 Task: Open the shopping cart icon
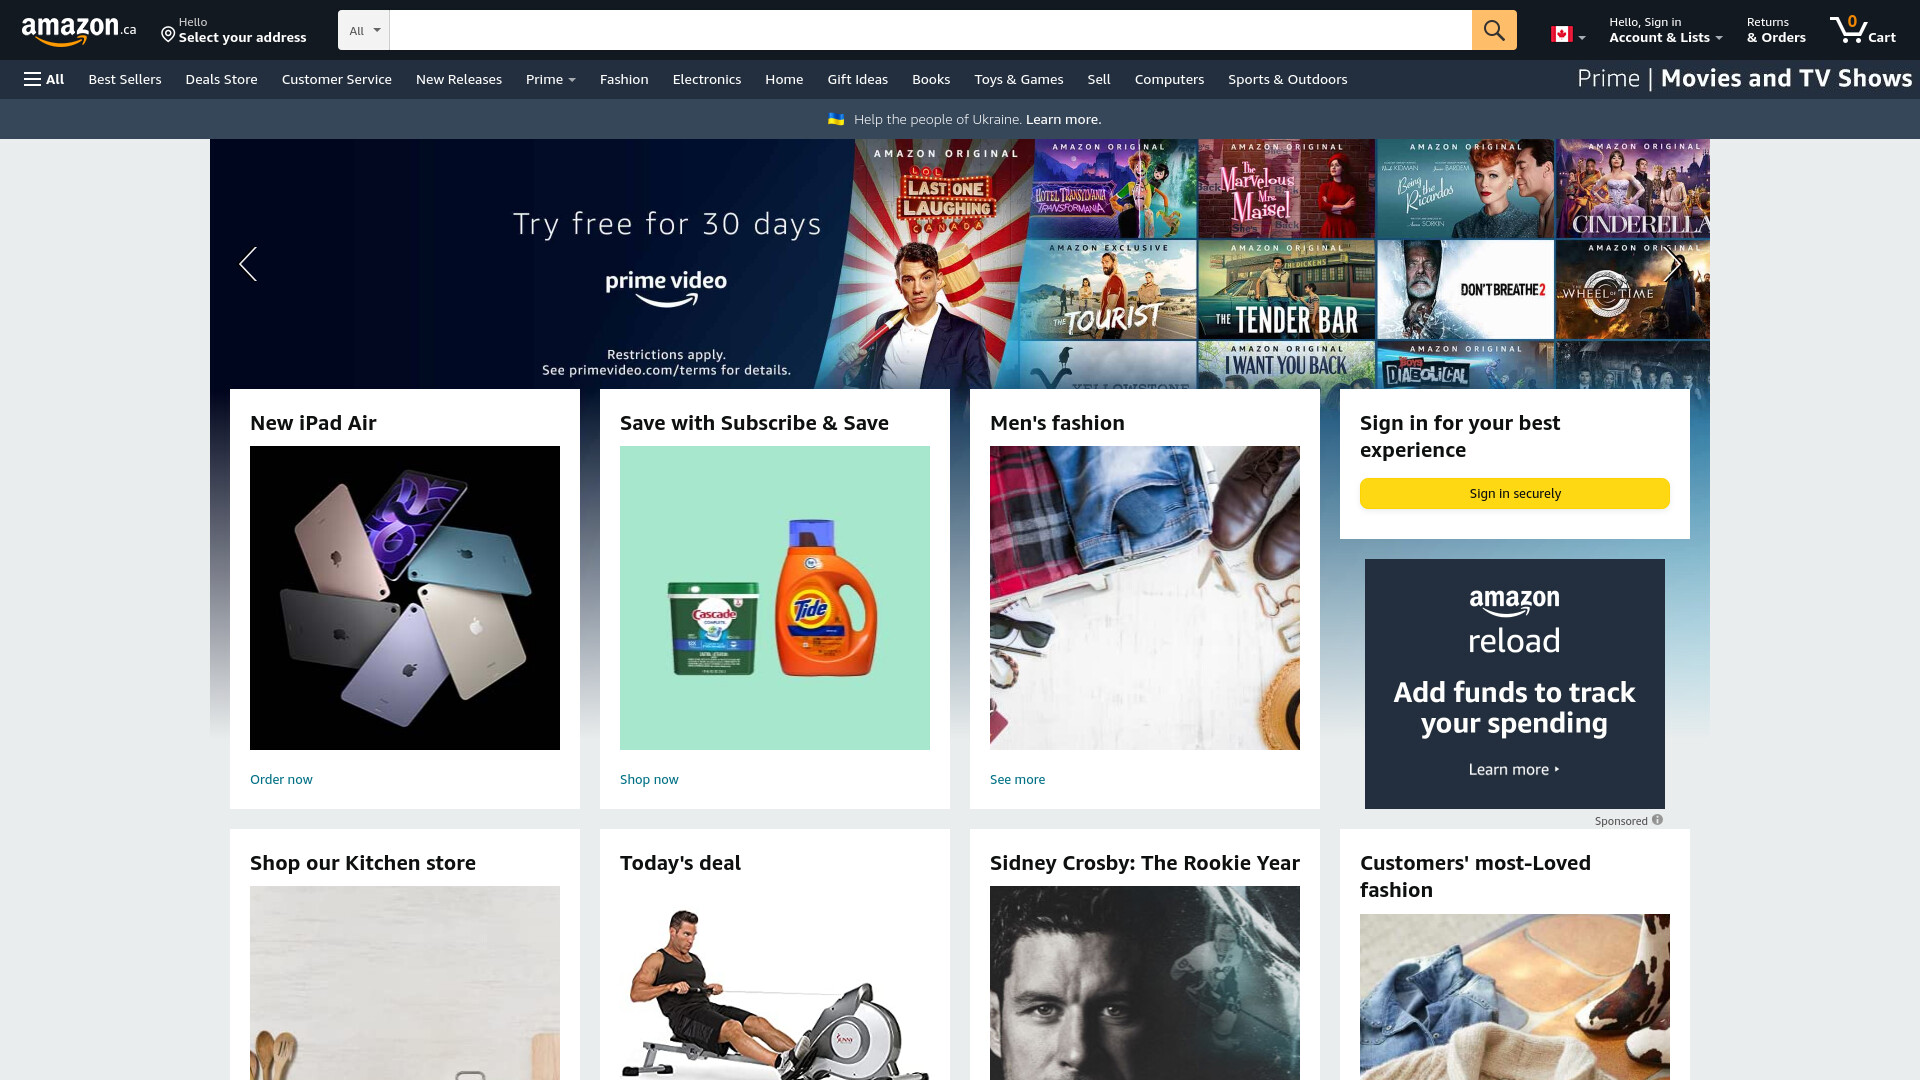coord(1862,30)
